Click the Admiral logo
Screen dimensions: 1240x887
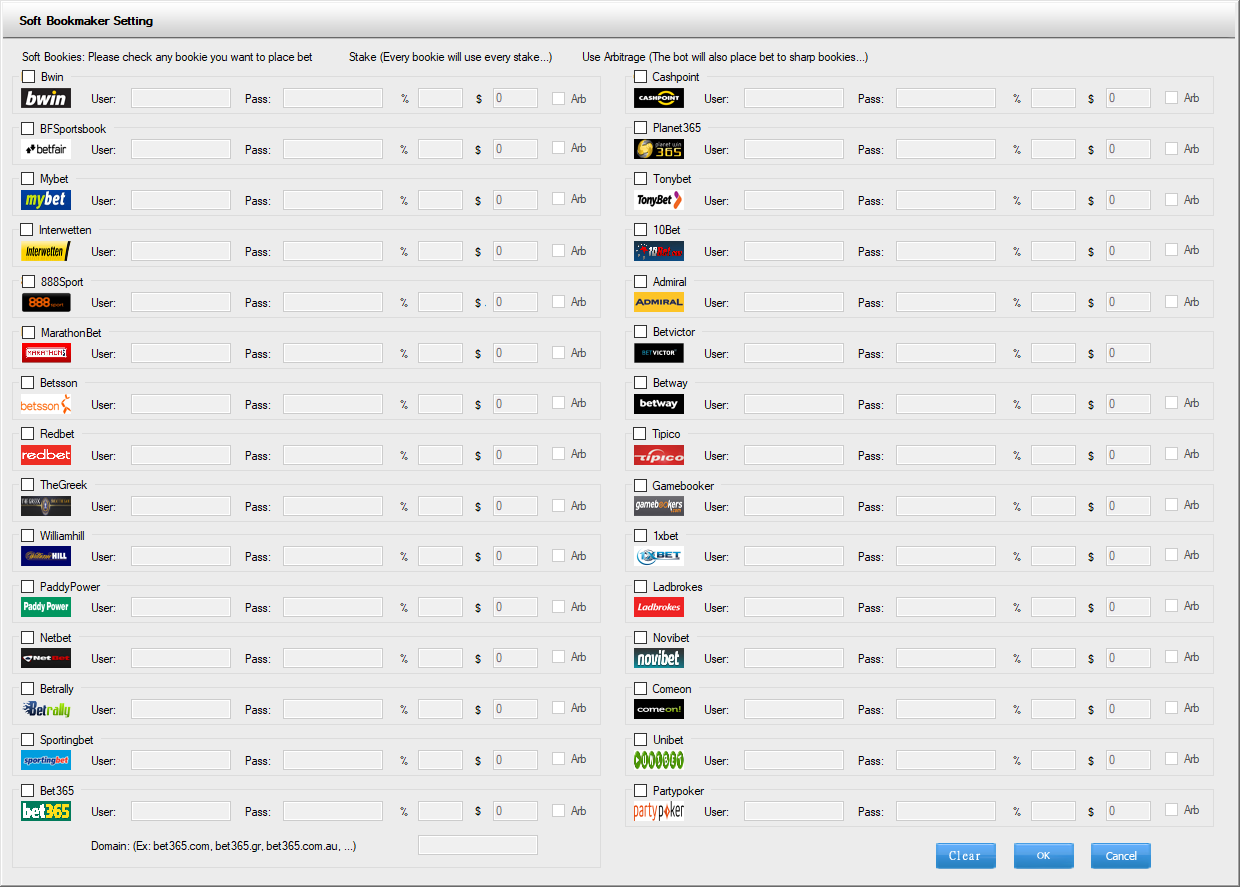(x=659, y=302)
